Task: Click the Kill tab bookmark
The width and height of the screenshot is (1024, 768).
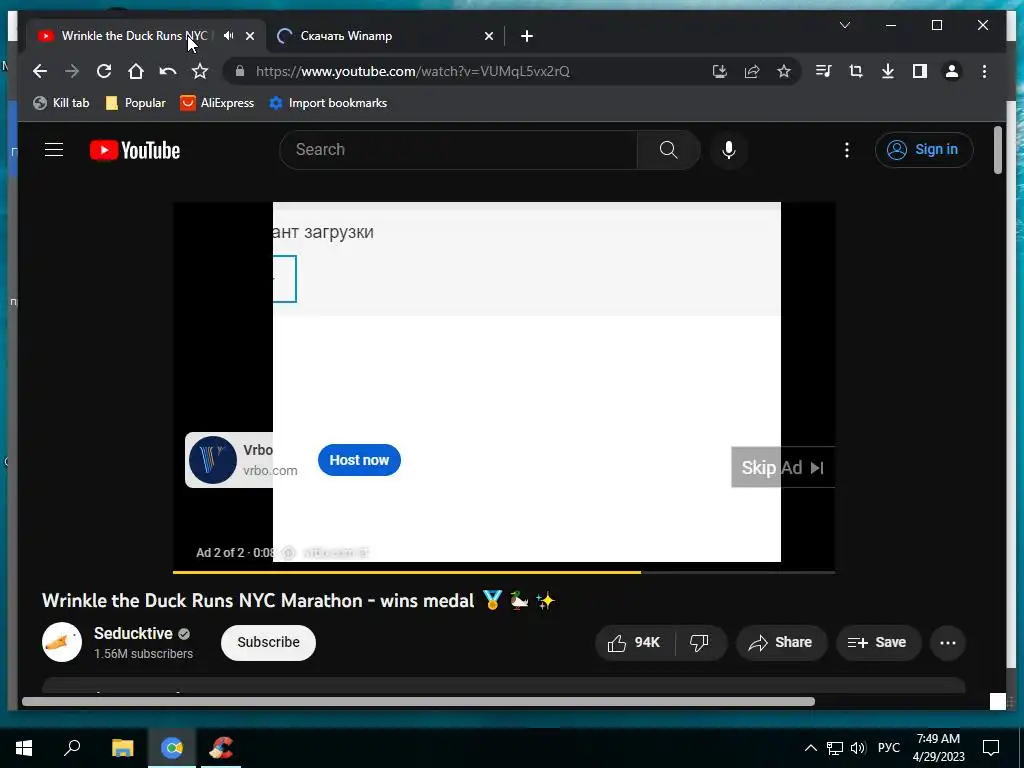Action: click(x=61, y=103)
